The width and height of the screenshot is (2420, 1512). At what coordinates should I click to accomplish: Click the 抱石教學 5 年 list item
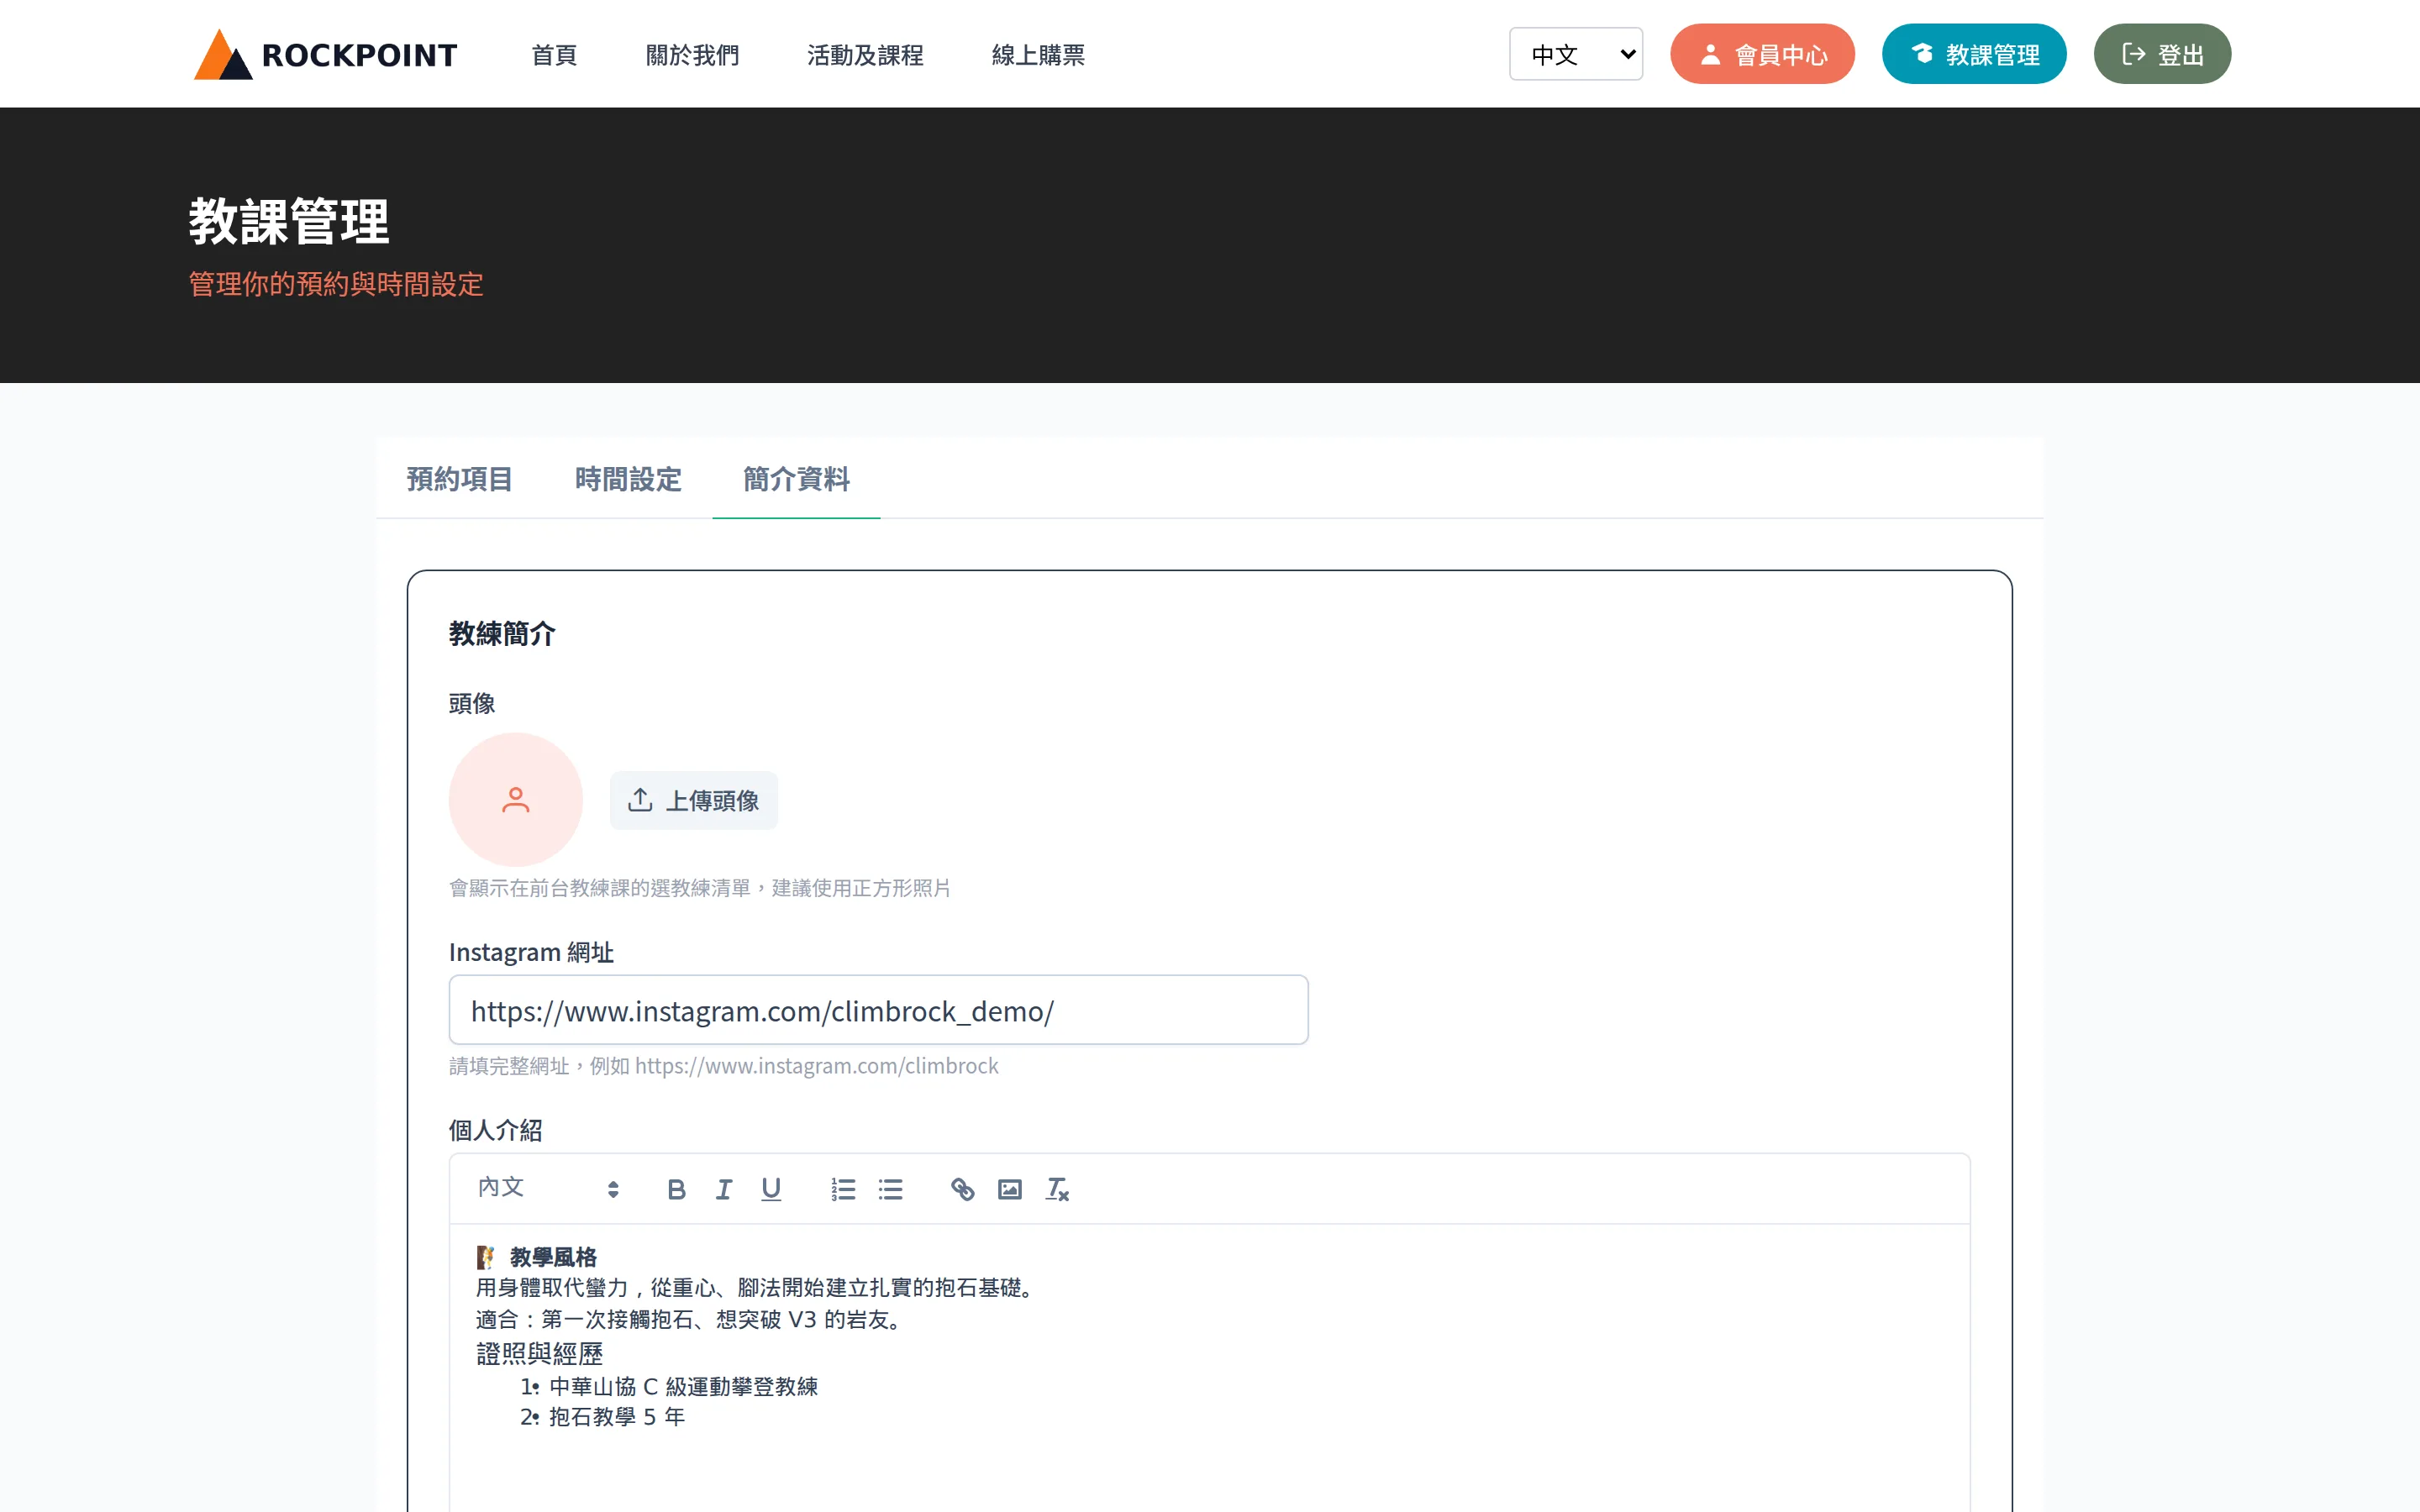617,1417
